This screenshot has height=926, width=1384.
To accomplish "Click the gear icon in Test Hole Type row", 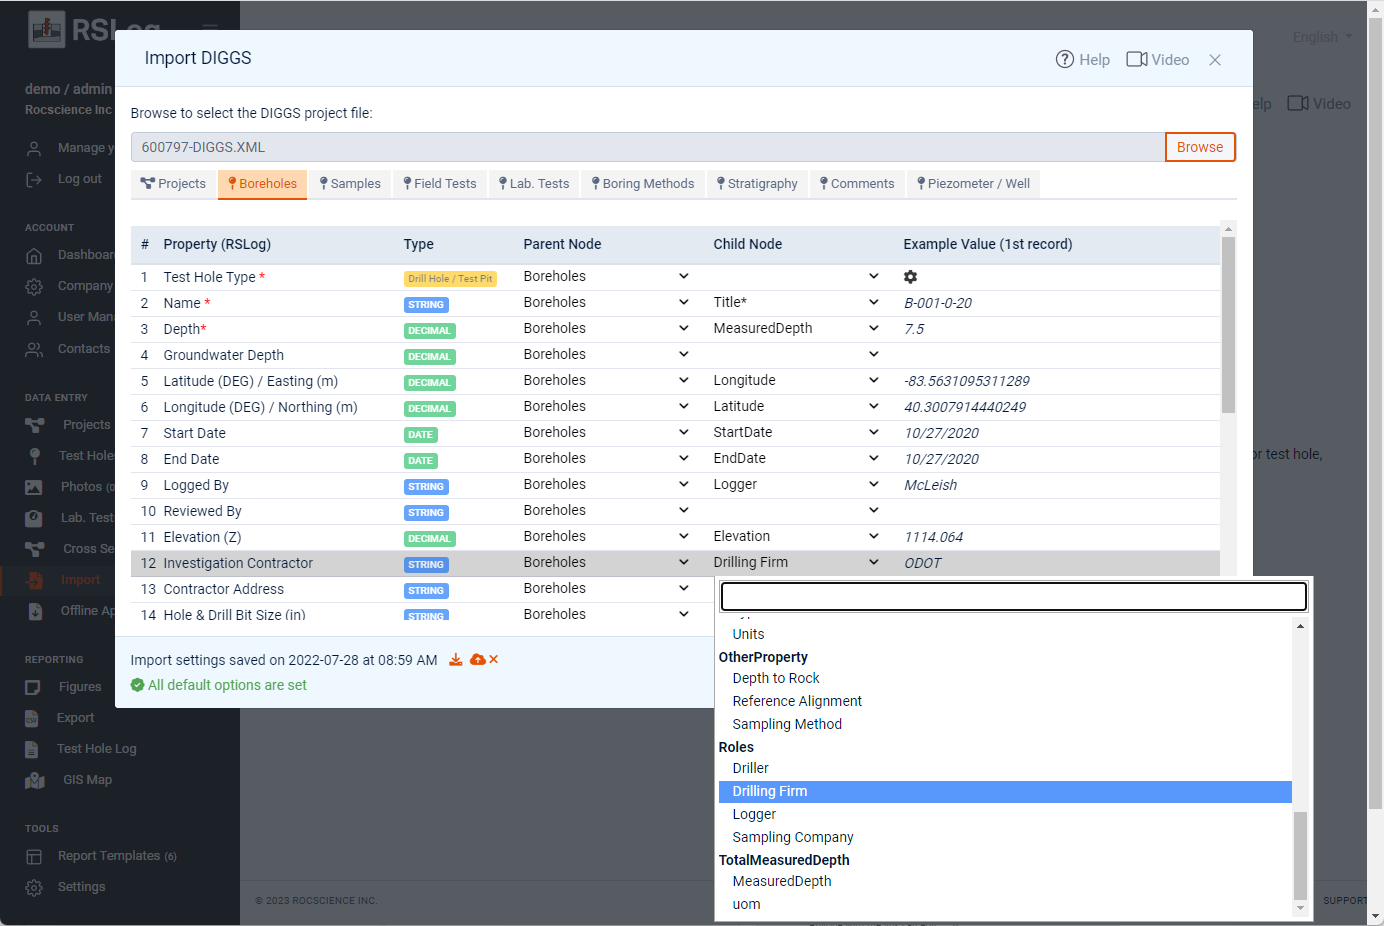I will click(910, 277).
